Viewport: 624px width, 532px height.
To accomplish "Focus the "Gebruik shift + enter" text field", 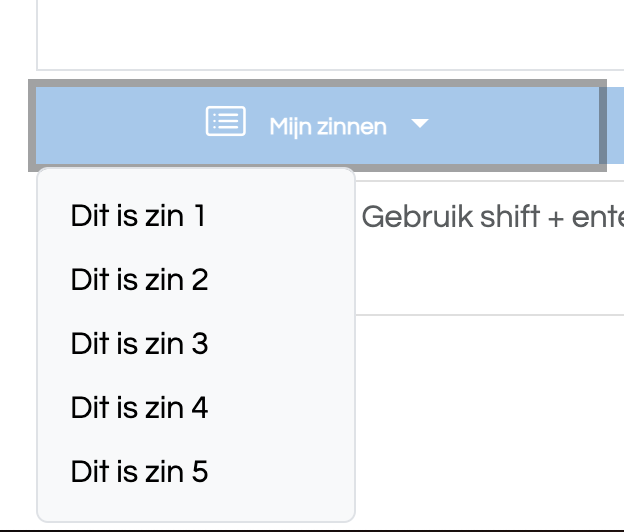I will 489,247.
